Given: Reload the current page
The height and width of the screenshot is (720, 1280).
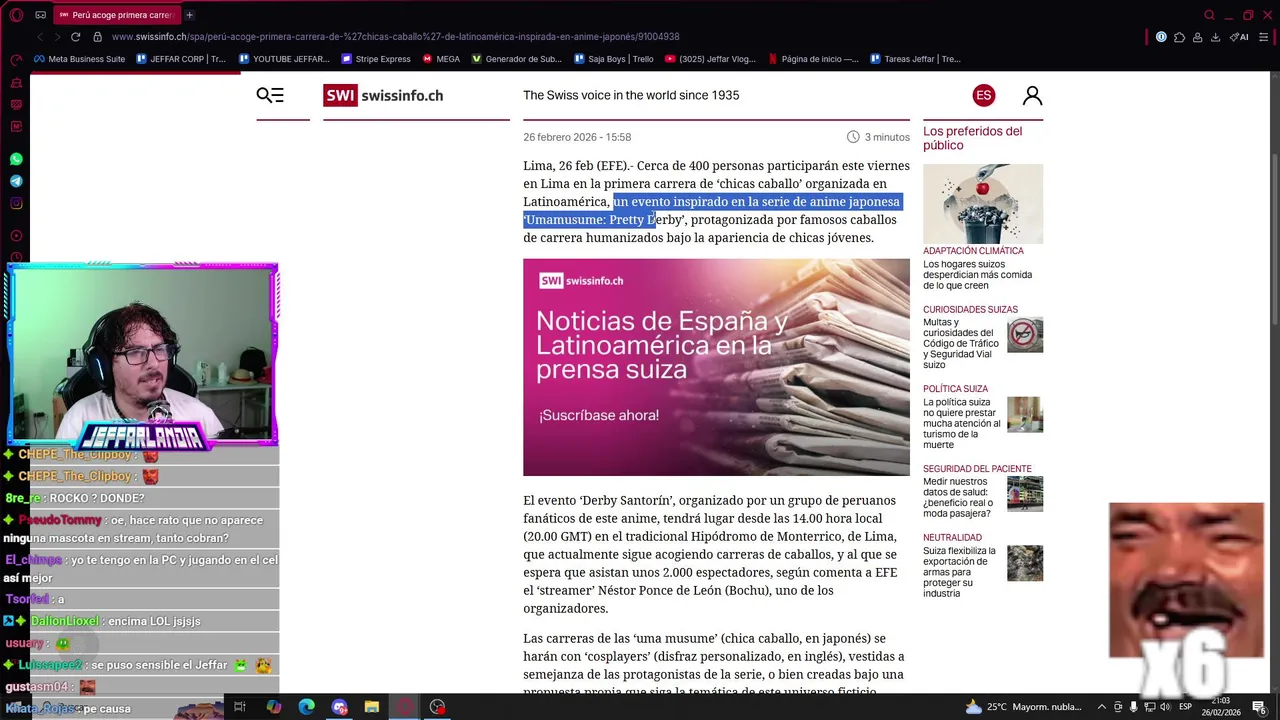Looking at the screenshot, I should (75, 37).
